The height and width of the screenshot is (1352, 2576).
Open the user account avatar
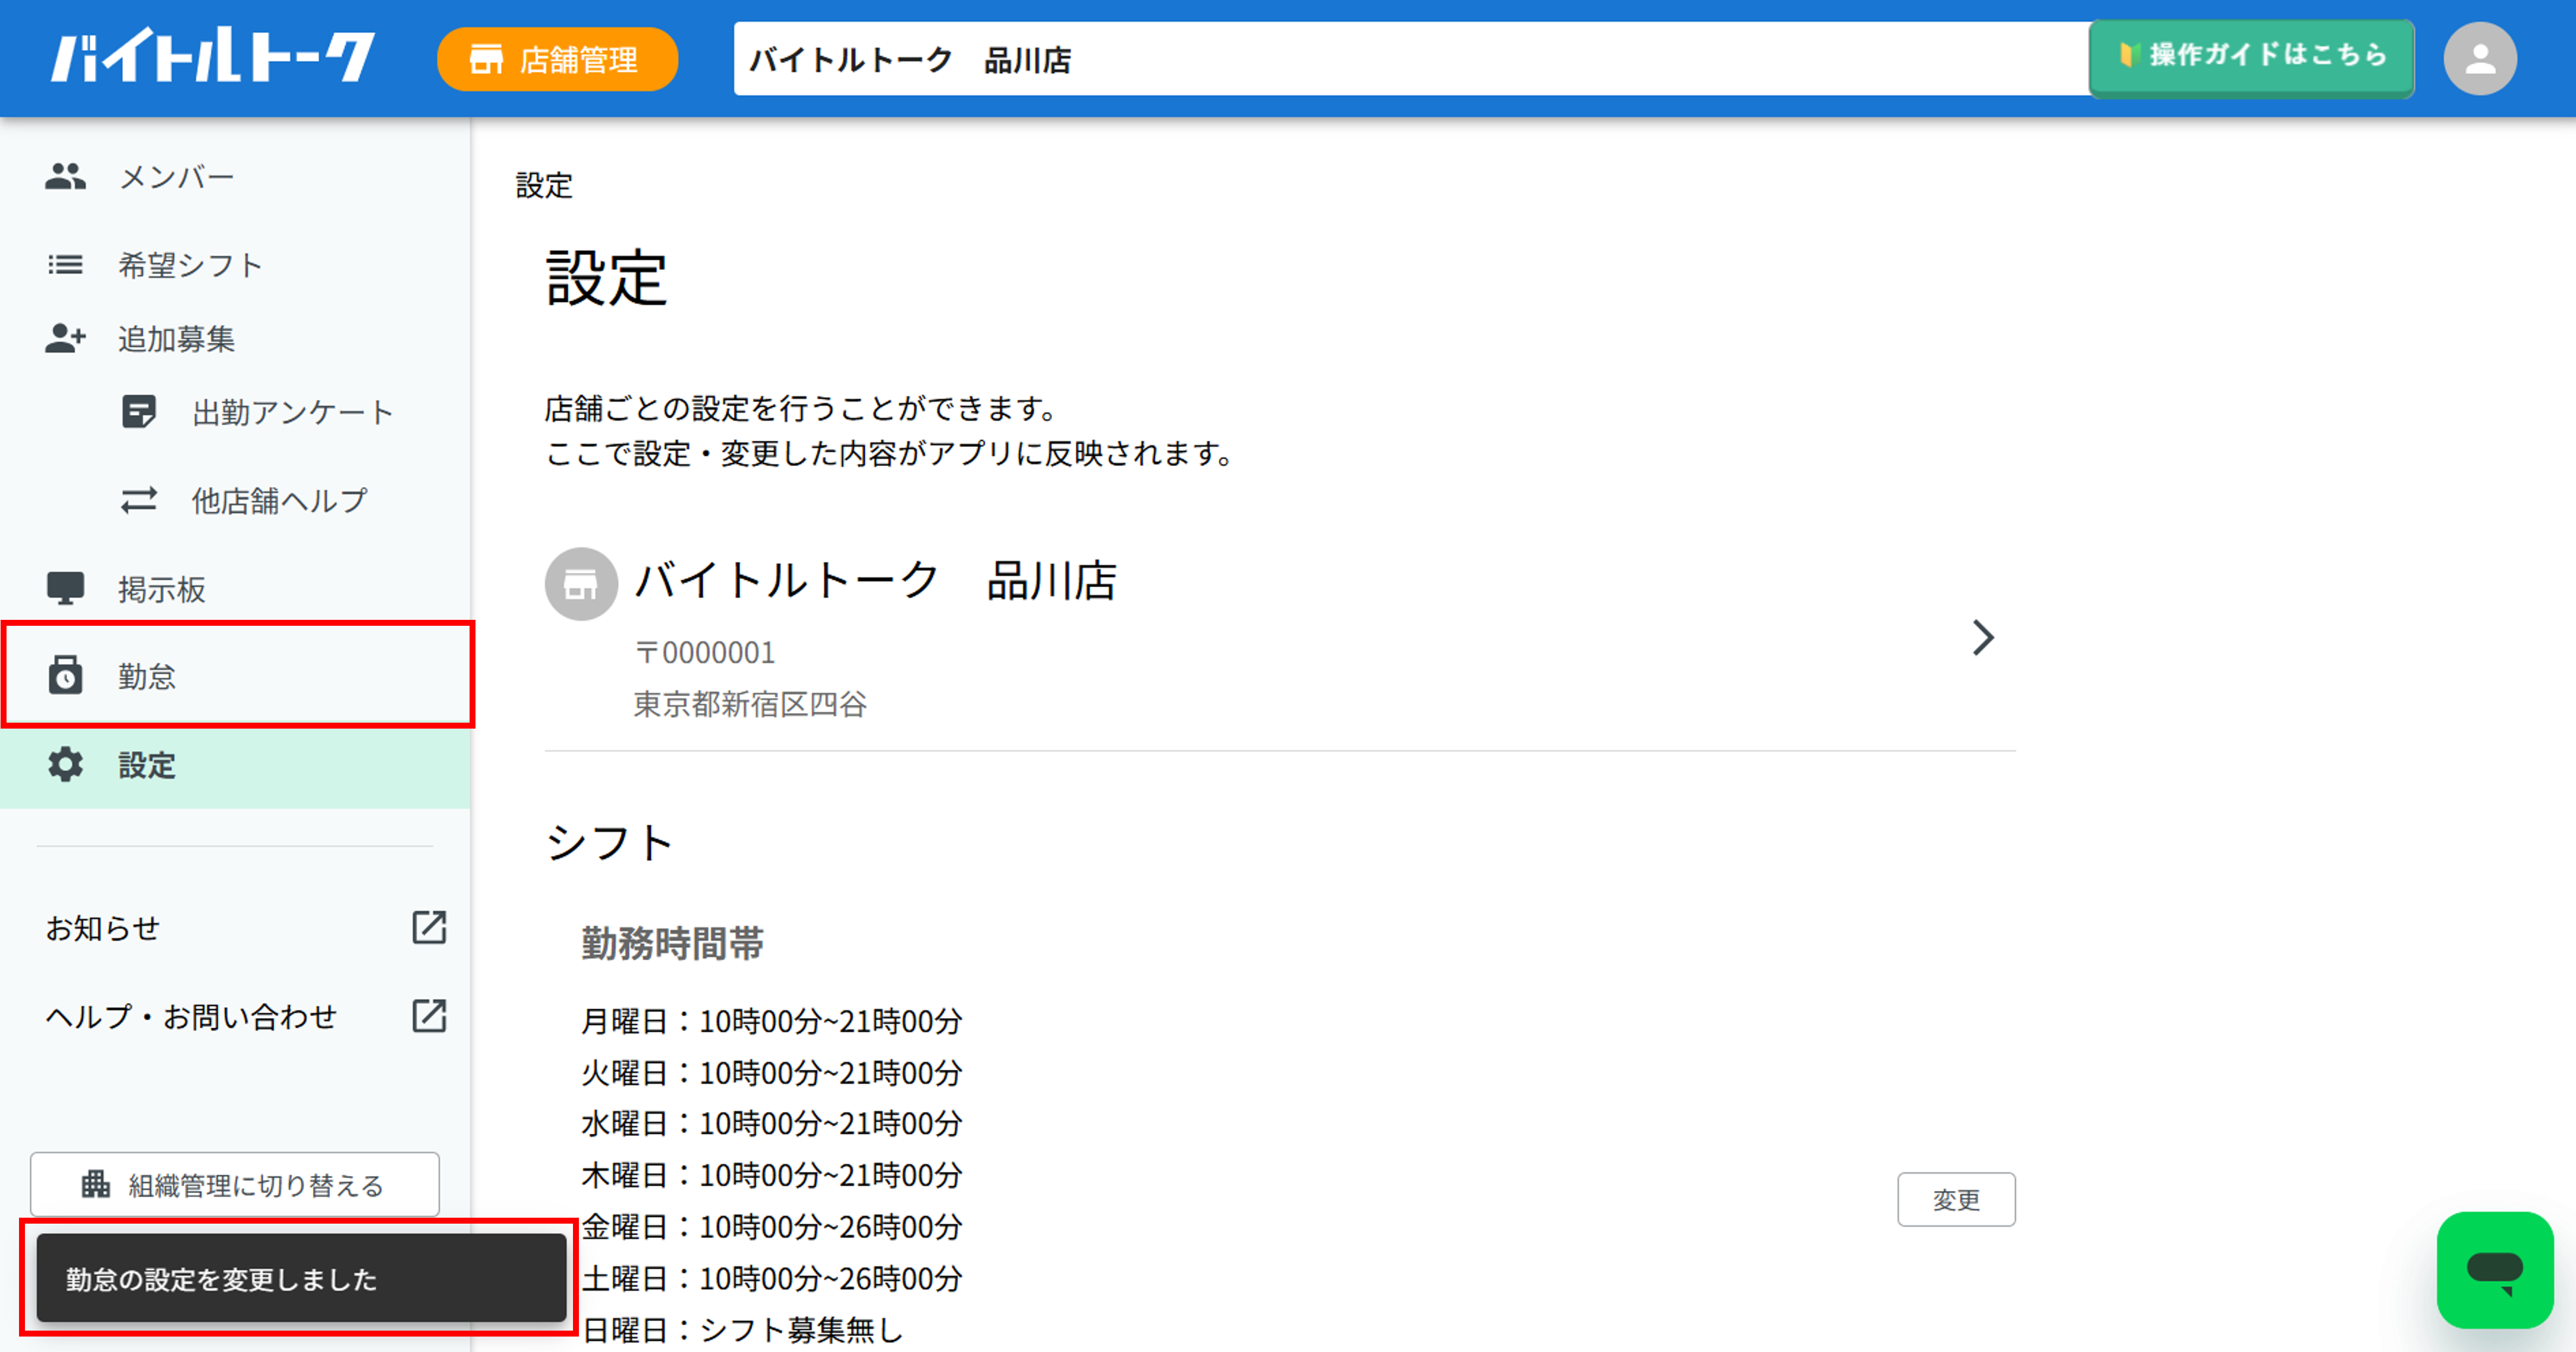tap(2480, 59)
